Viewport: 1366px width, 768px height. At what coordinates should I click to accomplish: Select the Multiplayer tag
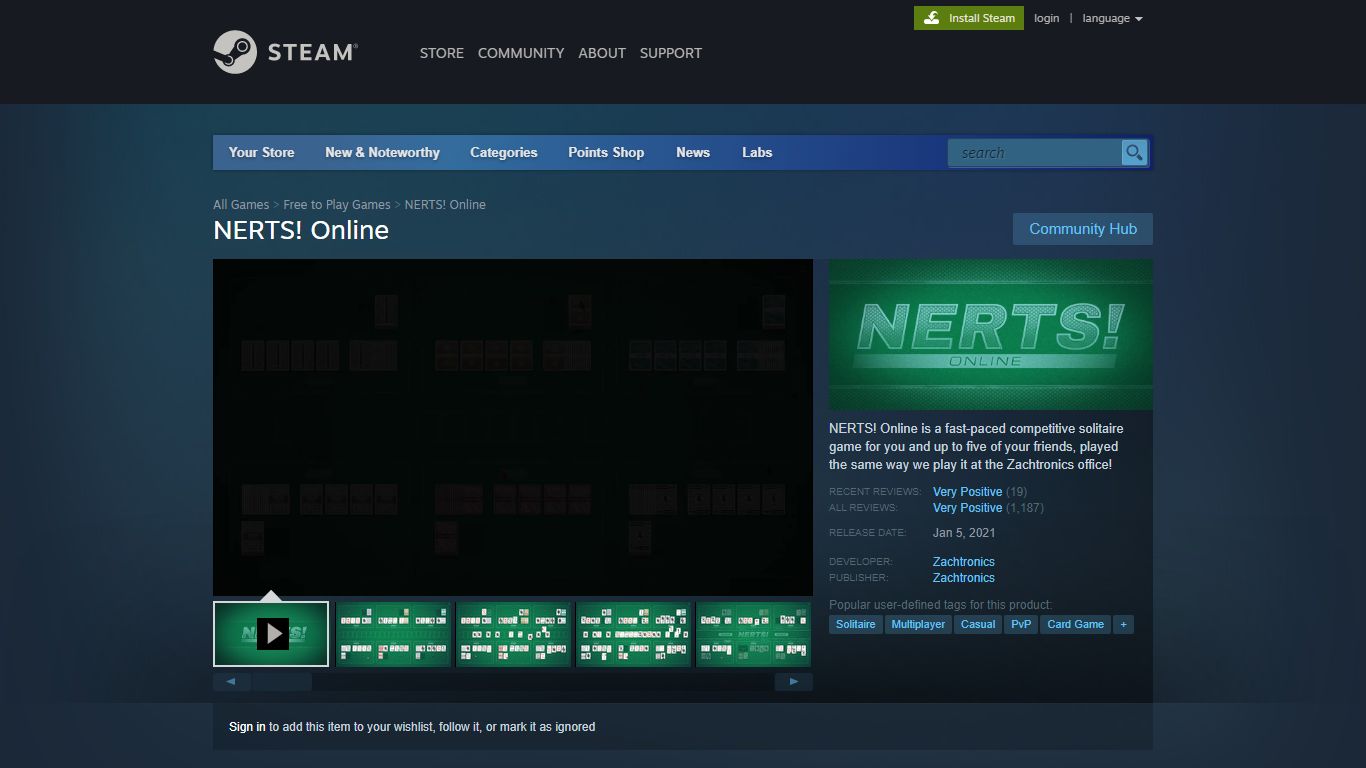(918, 624)
